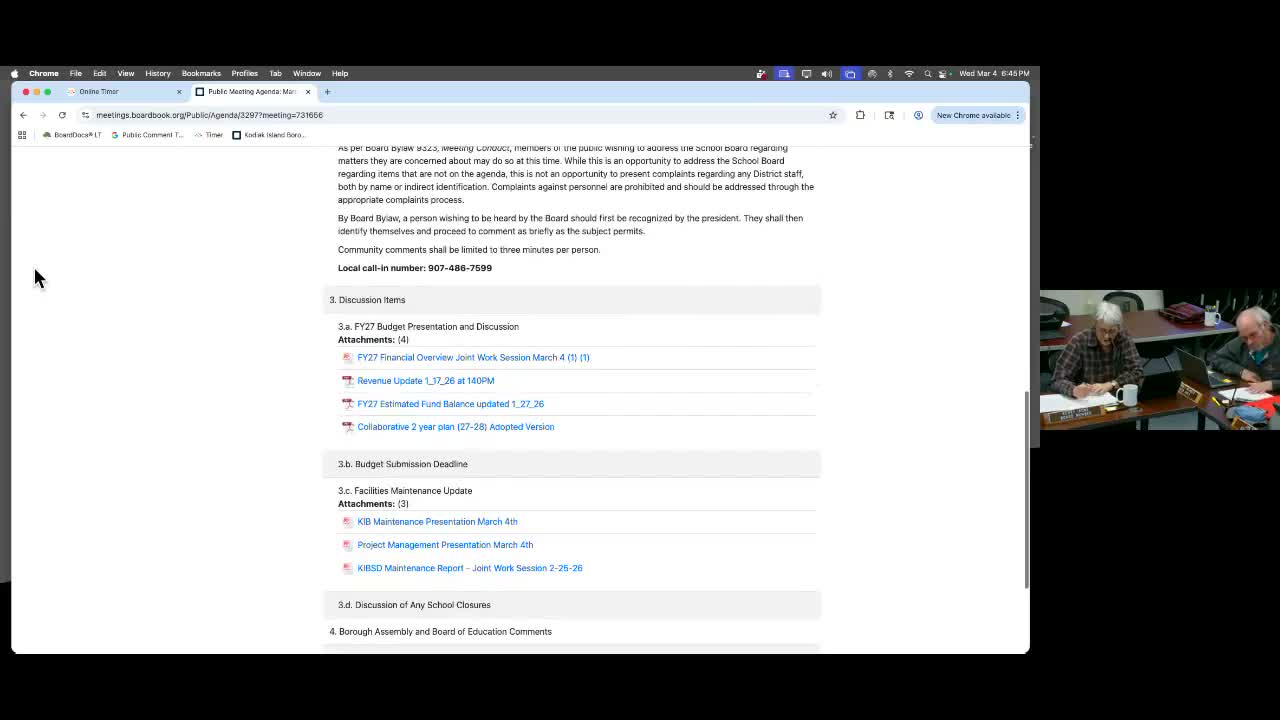
Task: Open a new browser tab
Action: (x=327, y=92)
